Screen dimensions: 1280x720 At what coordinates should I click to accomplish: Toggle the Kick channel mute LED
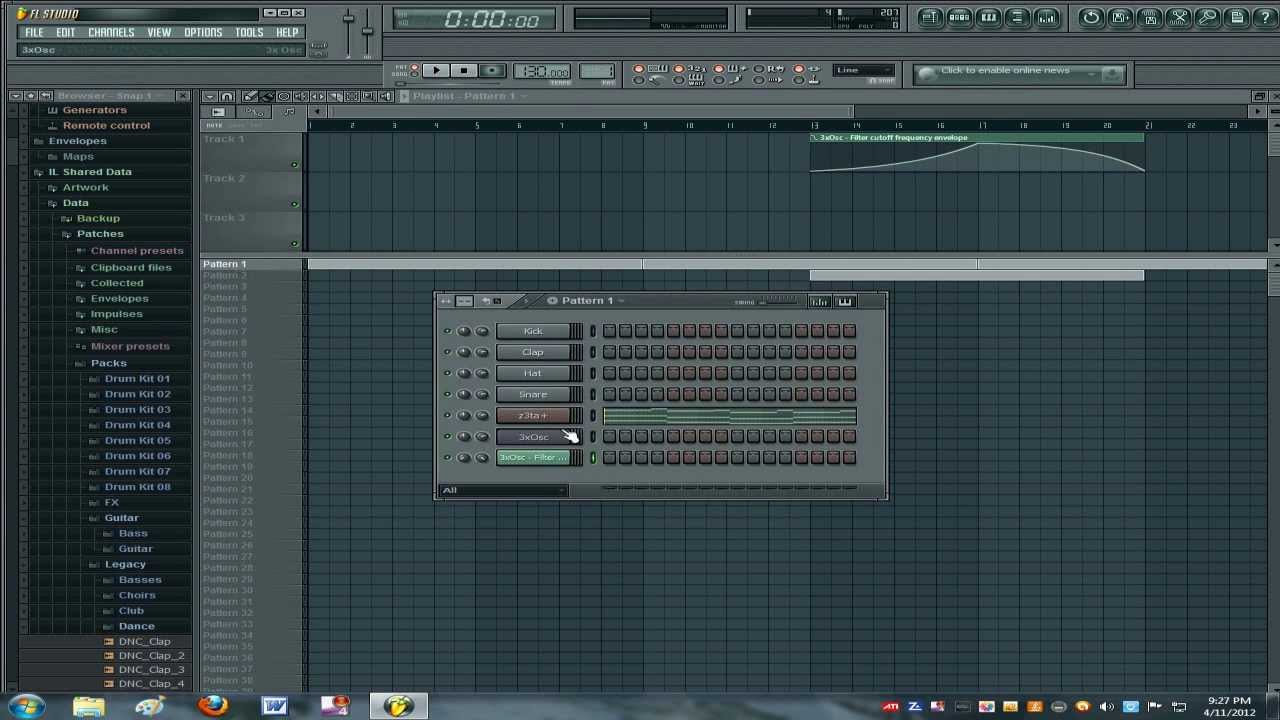(x=447, y=331)
